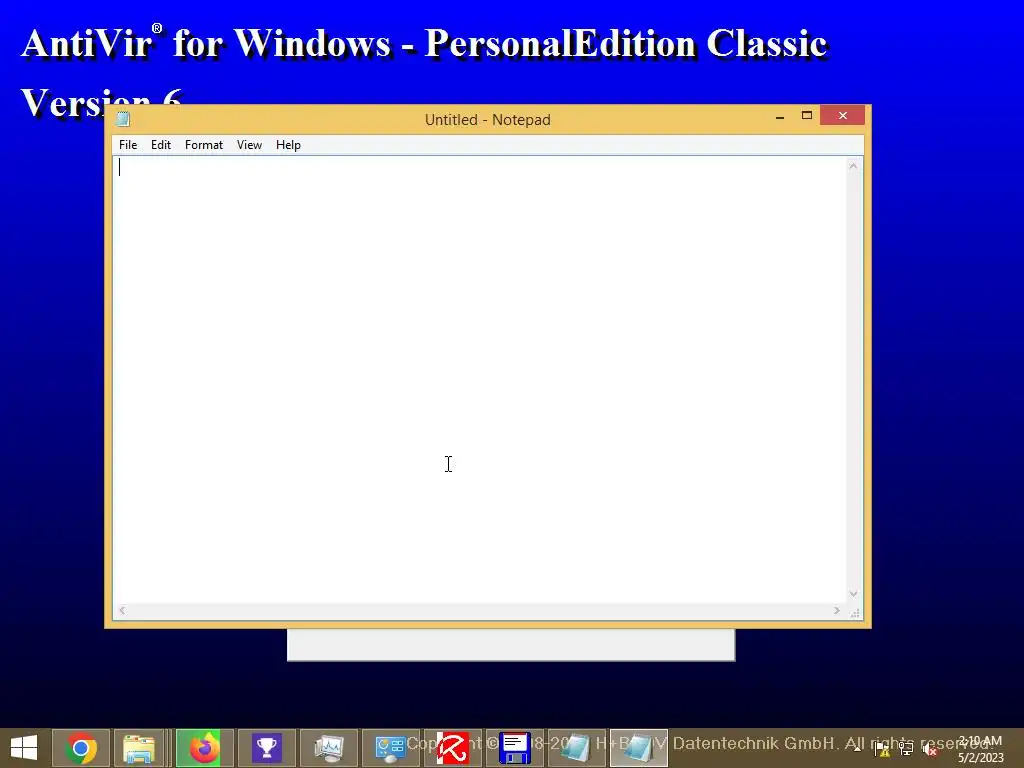Open the clock showing 5/2/2023
The image size is (1024, 768).
click(x=980, y=749)
